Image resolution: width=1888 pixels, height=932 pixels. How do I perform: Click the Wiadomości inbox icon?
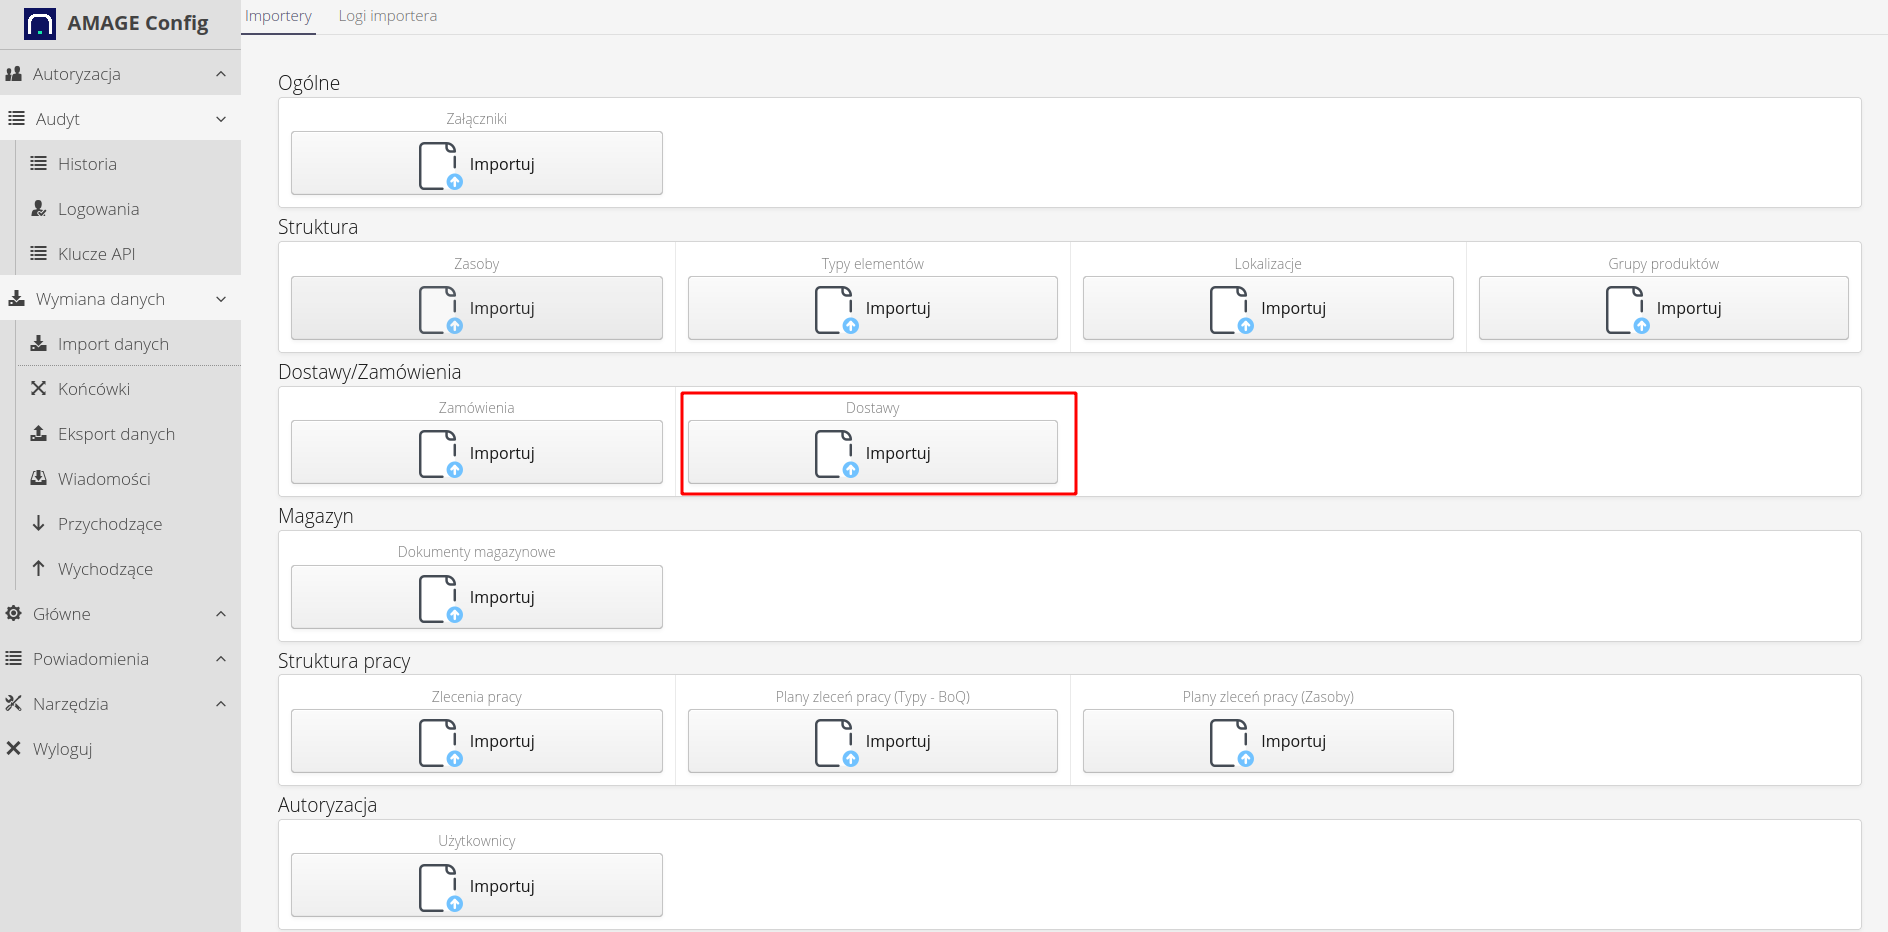tap(39, 479)
